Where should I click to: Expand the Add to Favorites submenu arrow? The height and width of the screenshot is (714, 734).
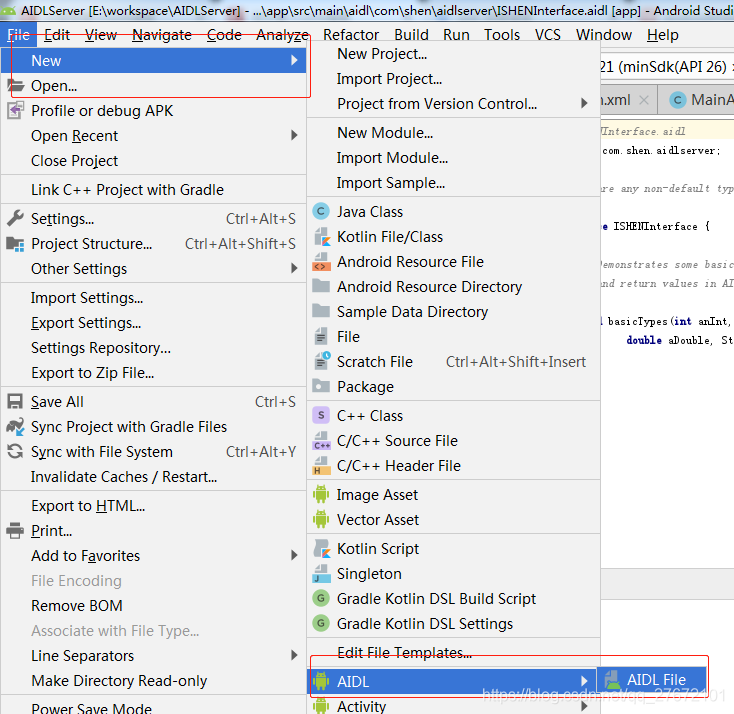coord(294,555)
